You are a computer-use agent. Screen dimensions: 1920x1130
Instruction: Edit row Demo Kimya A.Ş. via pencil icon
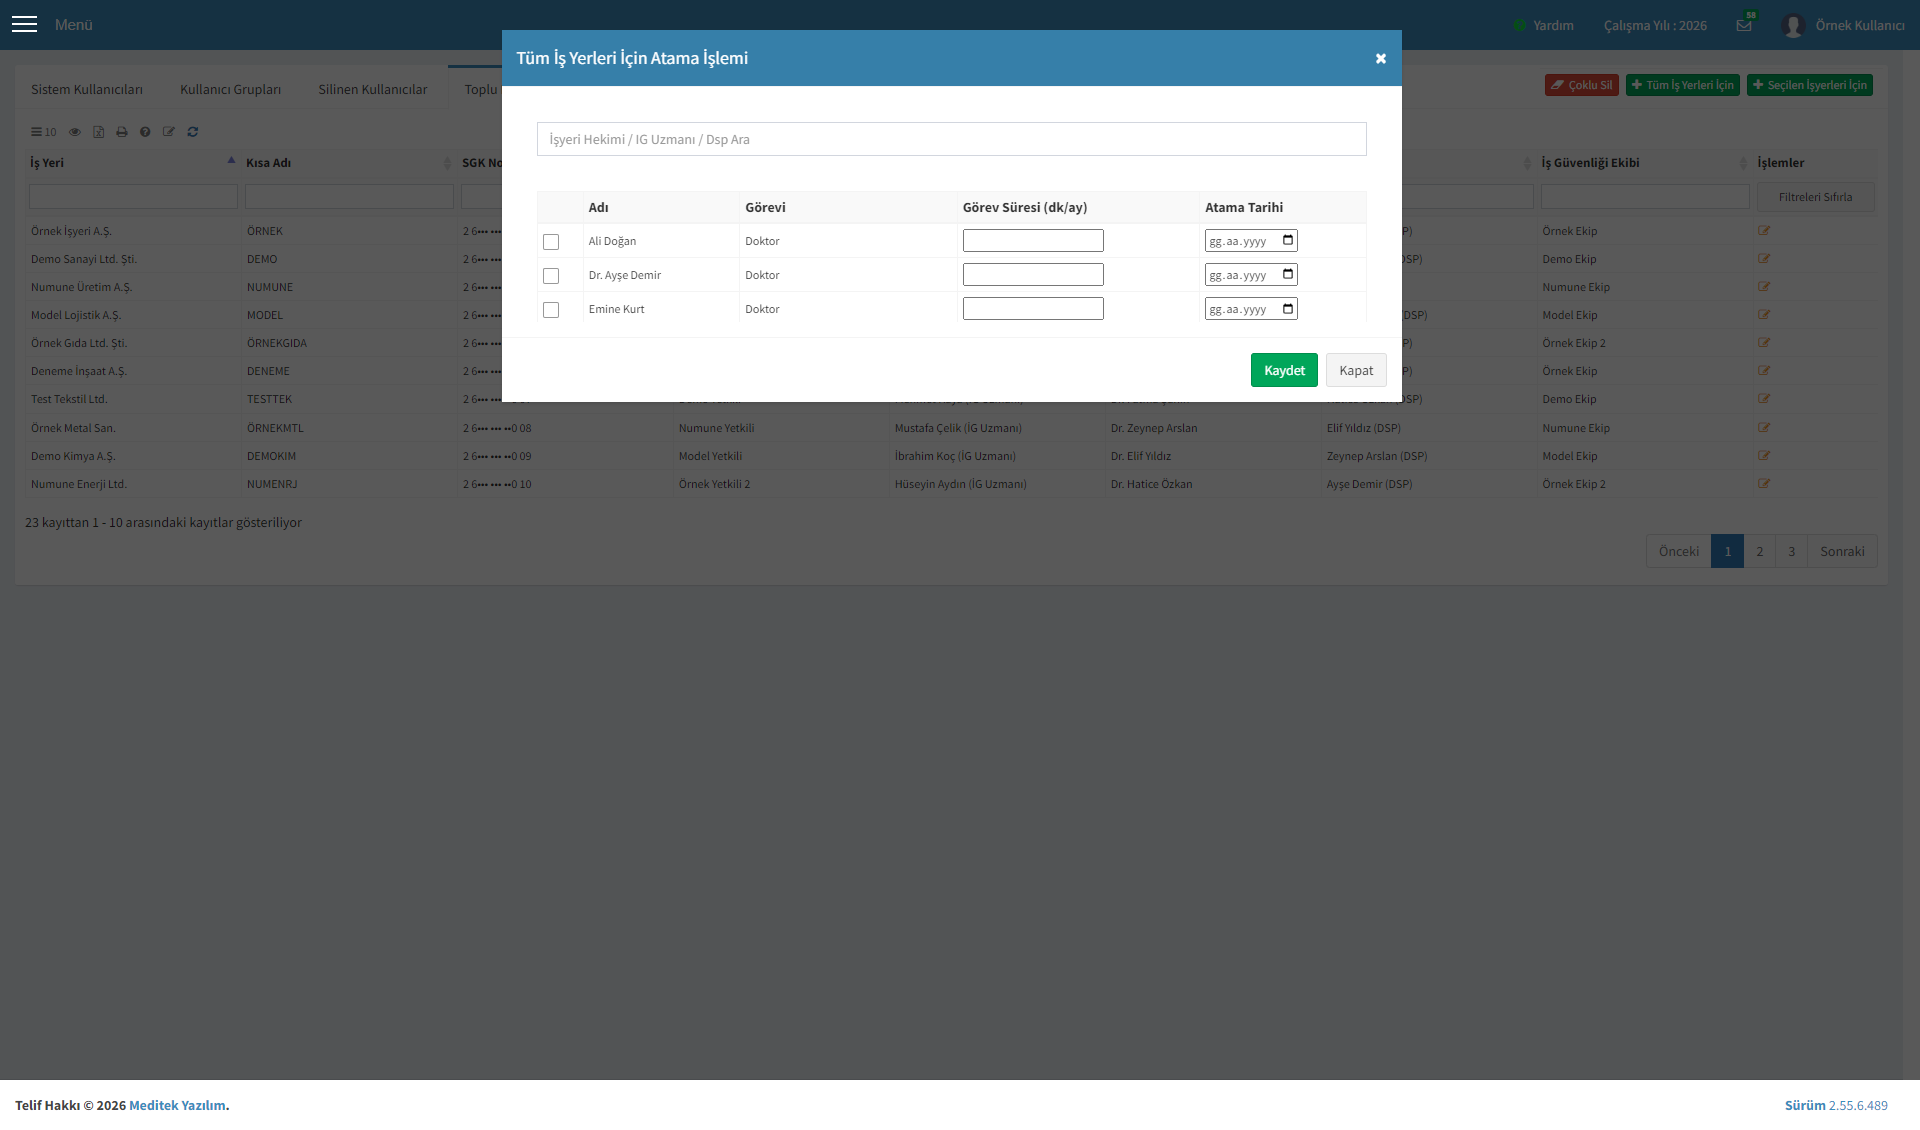click(x=1764, y=456)
